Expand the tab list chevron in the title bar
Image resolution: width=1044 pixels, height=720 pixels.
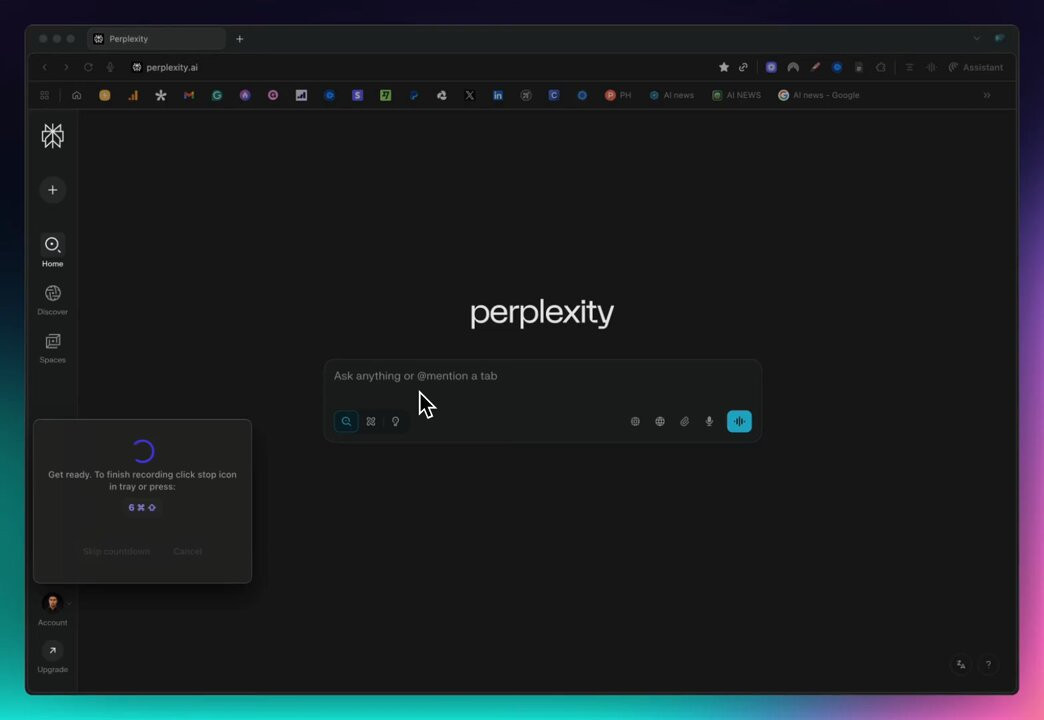pos(977,39)
